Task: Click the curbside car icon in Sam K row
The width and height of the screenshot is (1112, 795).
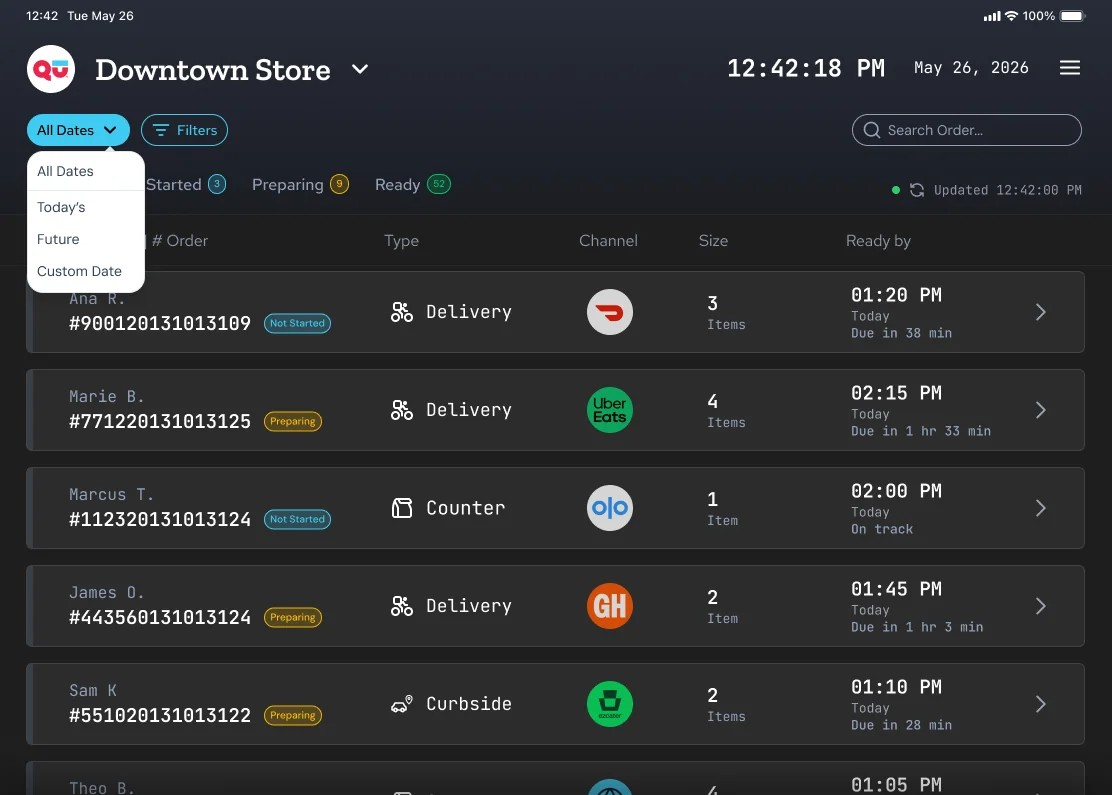Action: click(401, 704)
